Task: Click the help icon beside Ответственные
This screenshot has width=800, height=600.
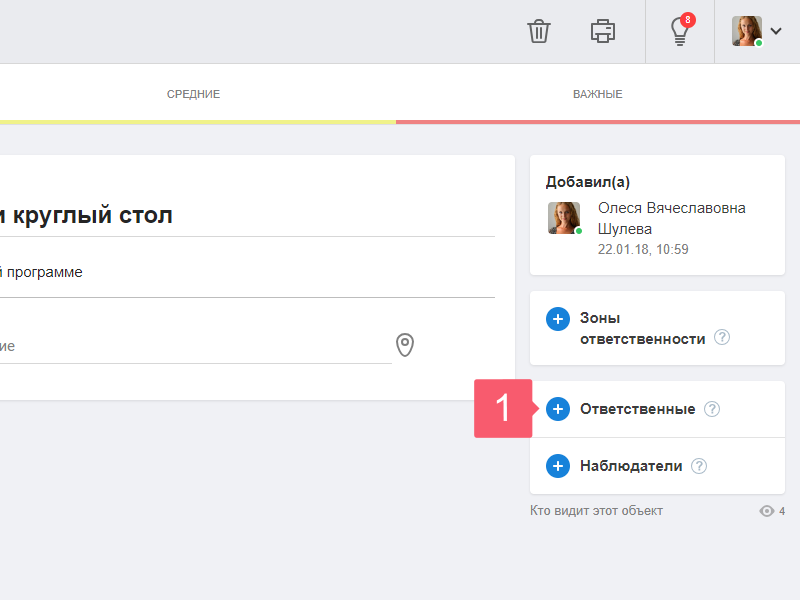Action: 712,409
